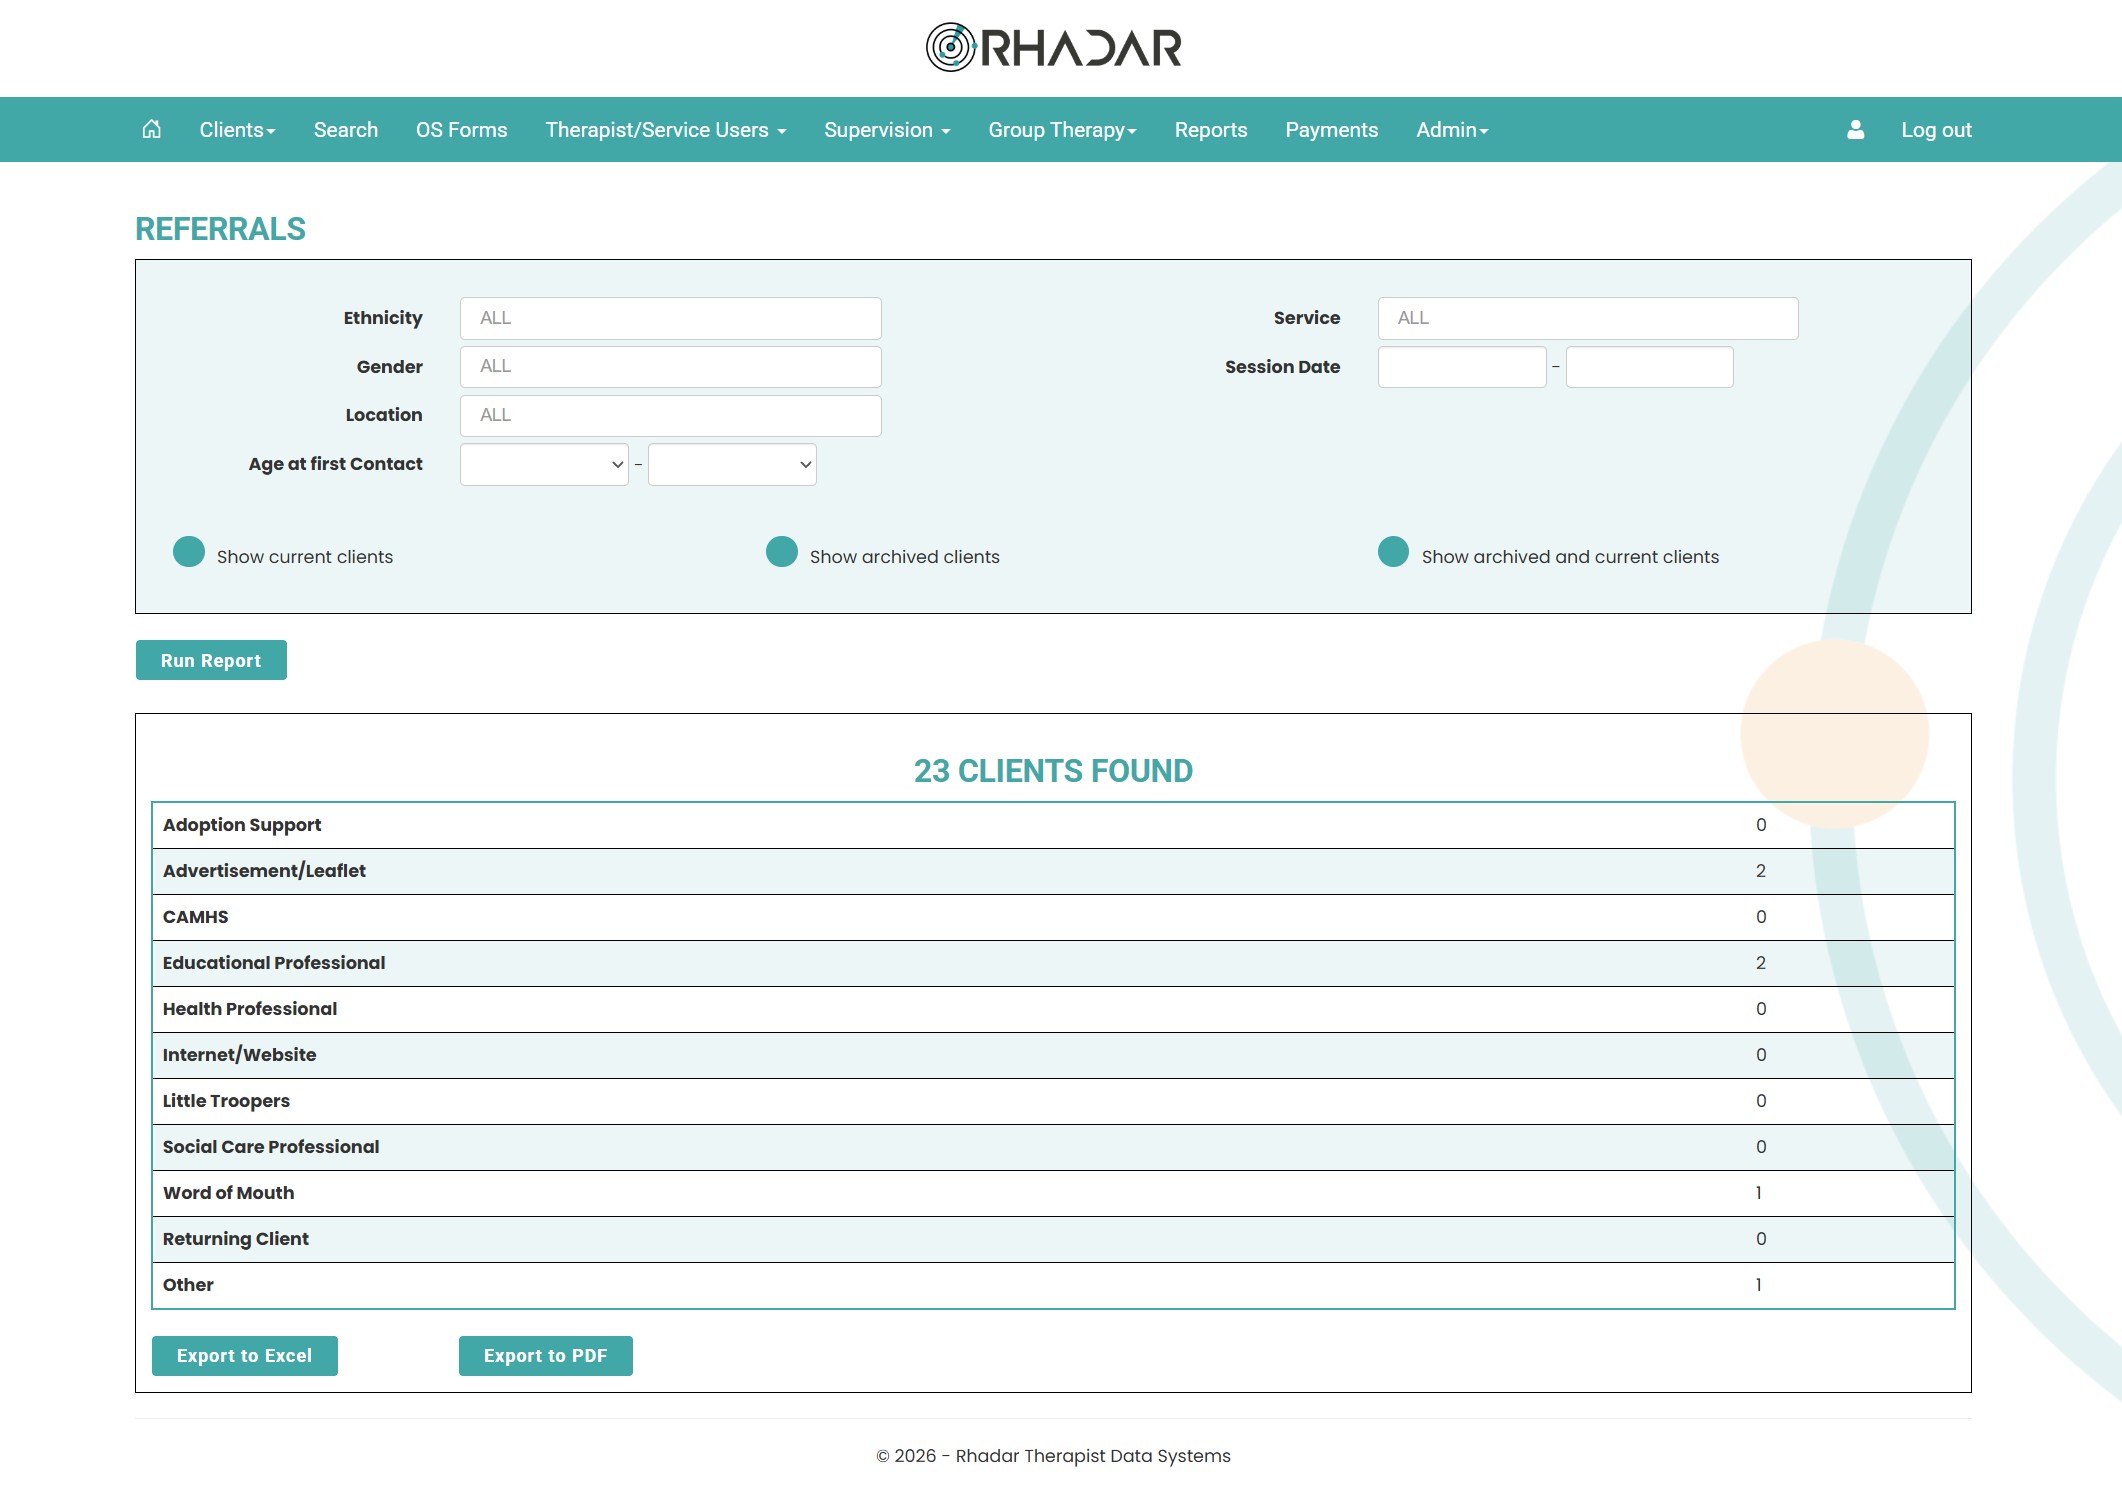Click Internet/Website row label
The width and height of the screenshot is (2122, 1486).
[239, 1055]
